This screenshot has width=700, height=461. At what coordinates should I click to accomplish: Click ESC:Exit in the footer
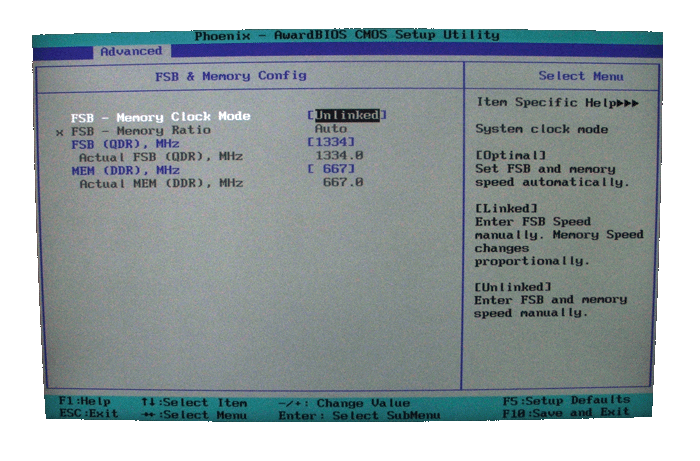coord(89,413)
